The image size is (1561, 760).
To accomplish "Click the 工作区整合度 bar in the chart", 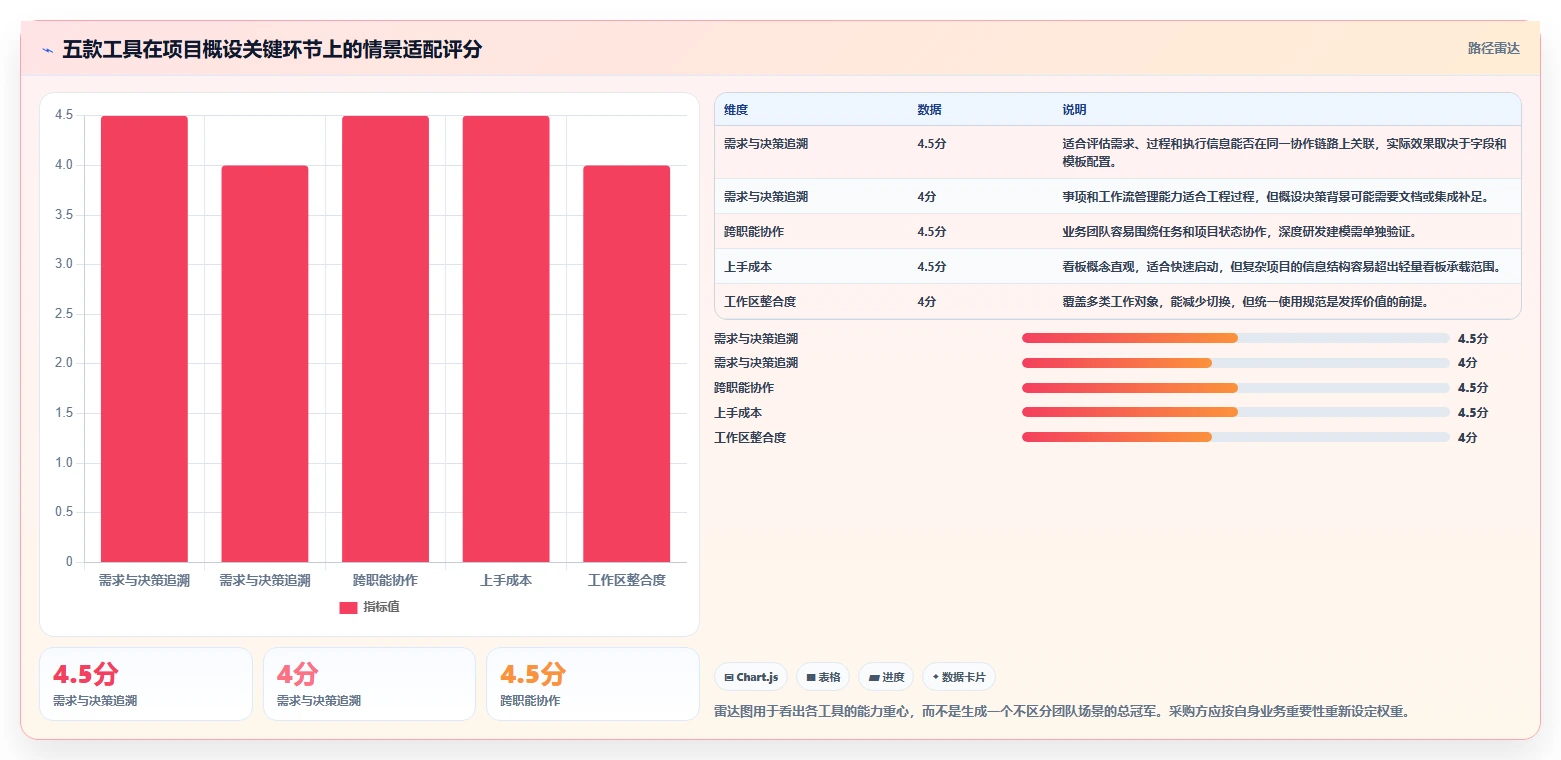I will [626, 364].
